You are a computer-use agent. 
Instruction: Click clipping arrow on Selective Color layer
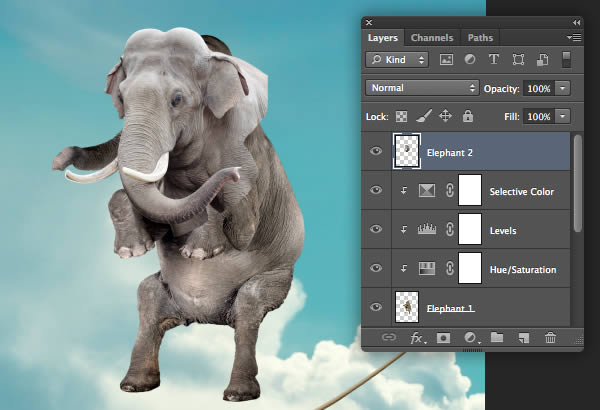(404, 190)
